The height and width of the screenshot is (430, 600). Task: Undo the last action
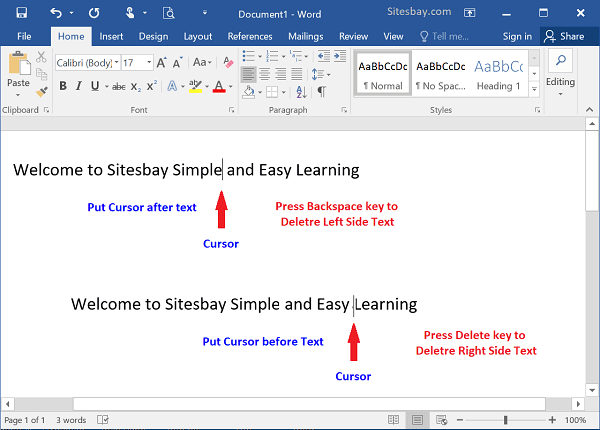pos(56,13)
